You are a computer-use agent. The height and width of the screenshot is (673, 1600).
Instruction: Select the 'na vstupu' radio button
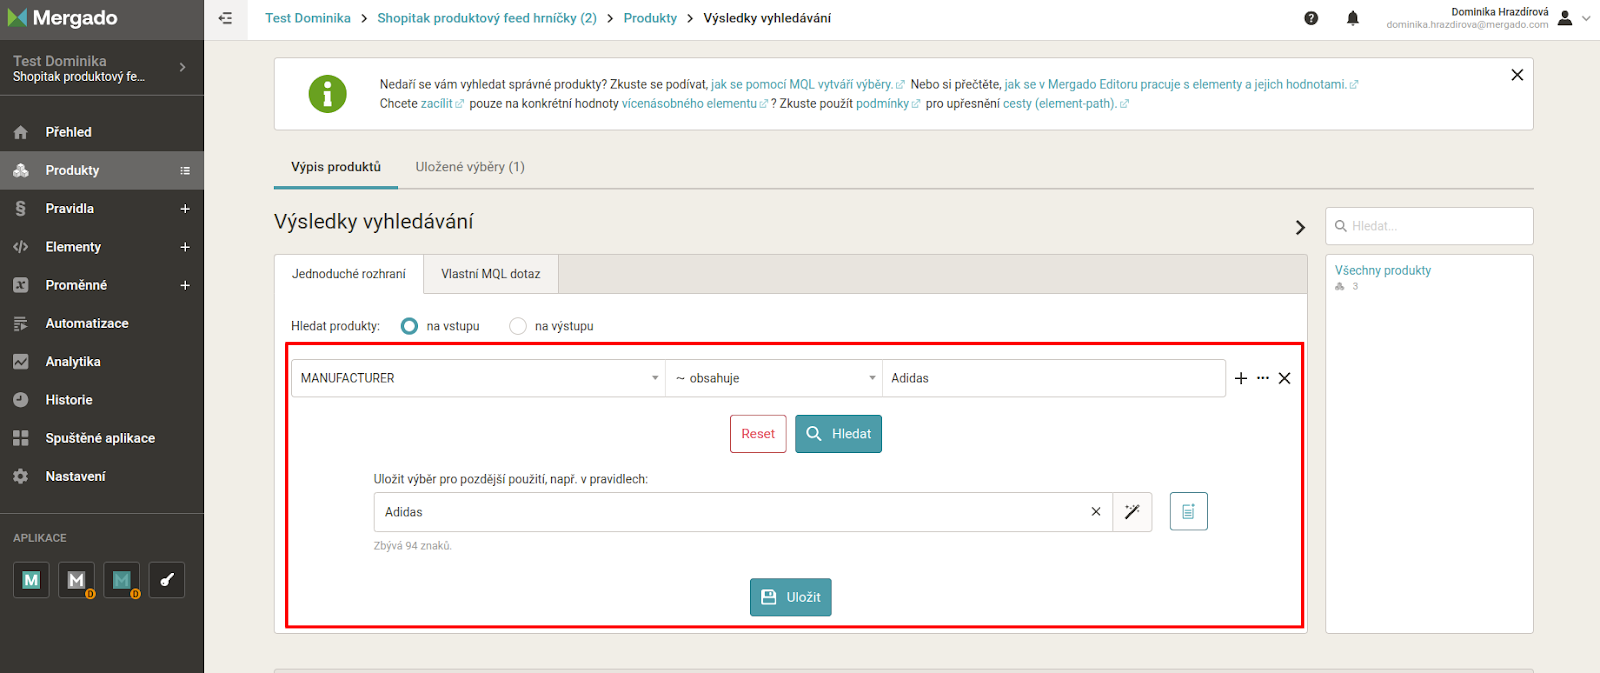[x=409, y=326]
